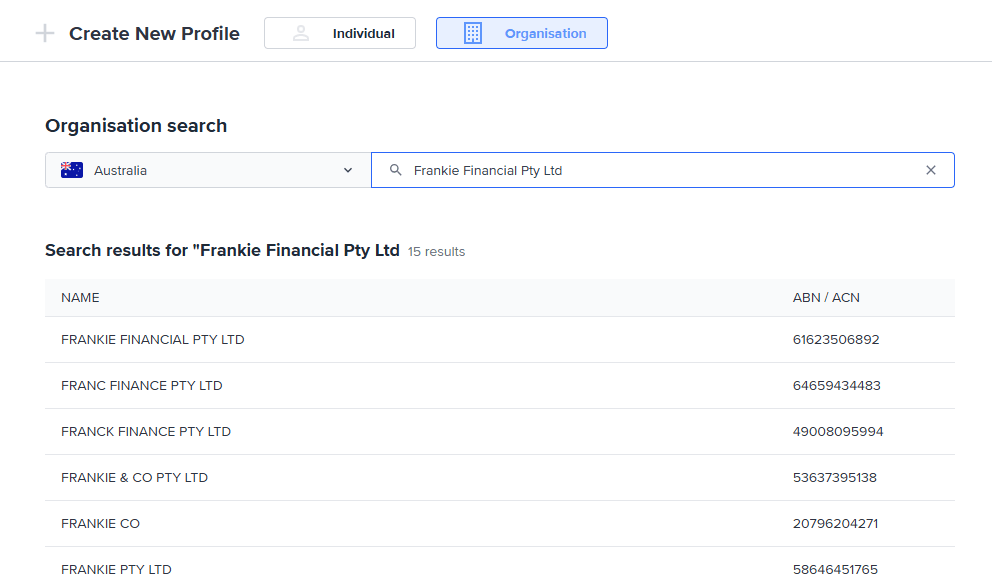Choose the FRANKIE PTY LTD result
This screenshot has height=586, width=992.
(x=116, y=569)
